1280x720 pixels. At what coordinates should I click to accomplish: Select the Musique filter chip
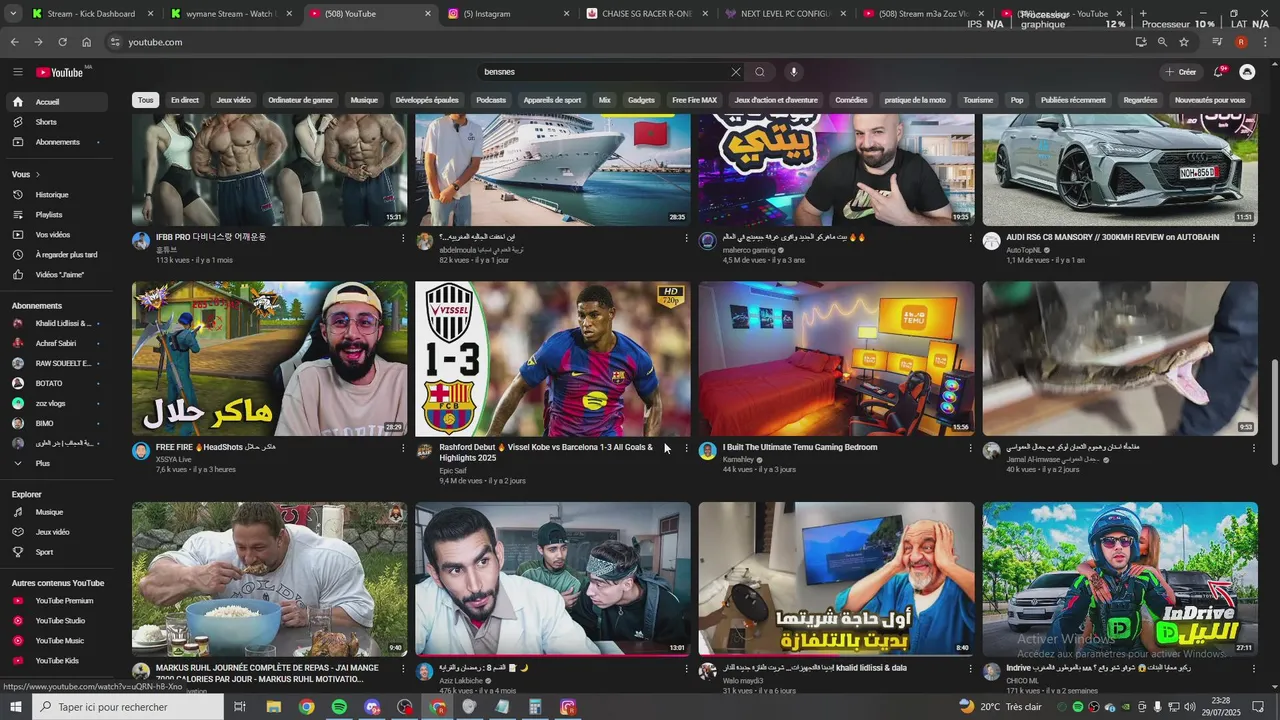(364, 100)
